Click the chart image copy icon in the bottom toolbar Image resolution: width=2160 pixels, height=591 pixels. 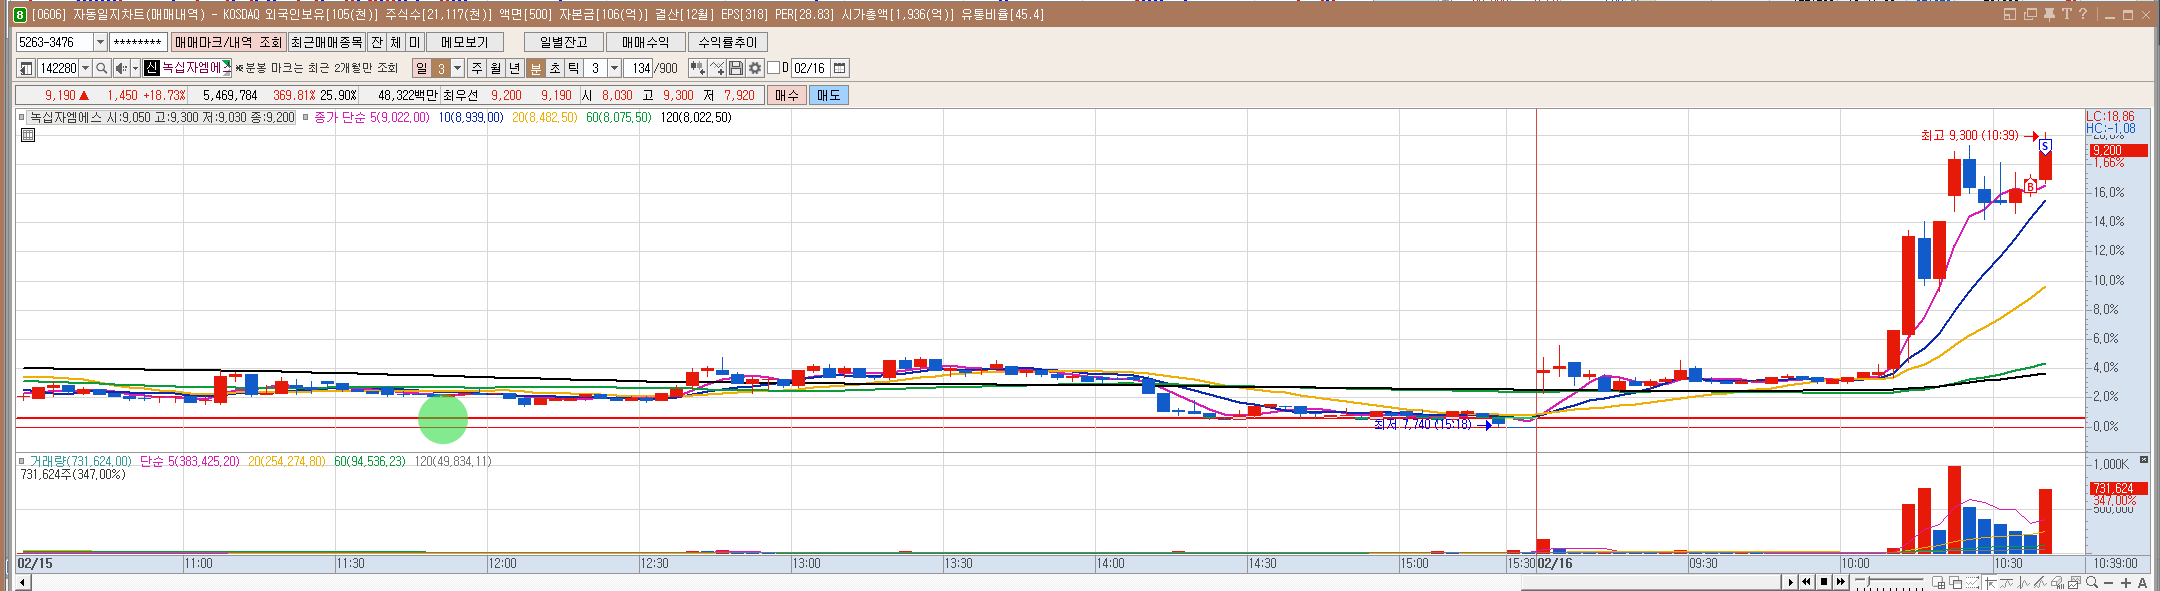[2074, 582]
